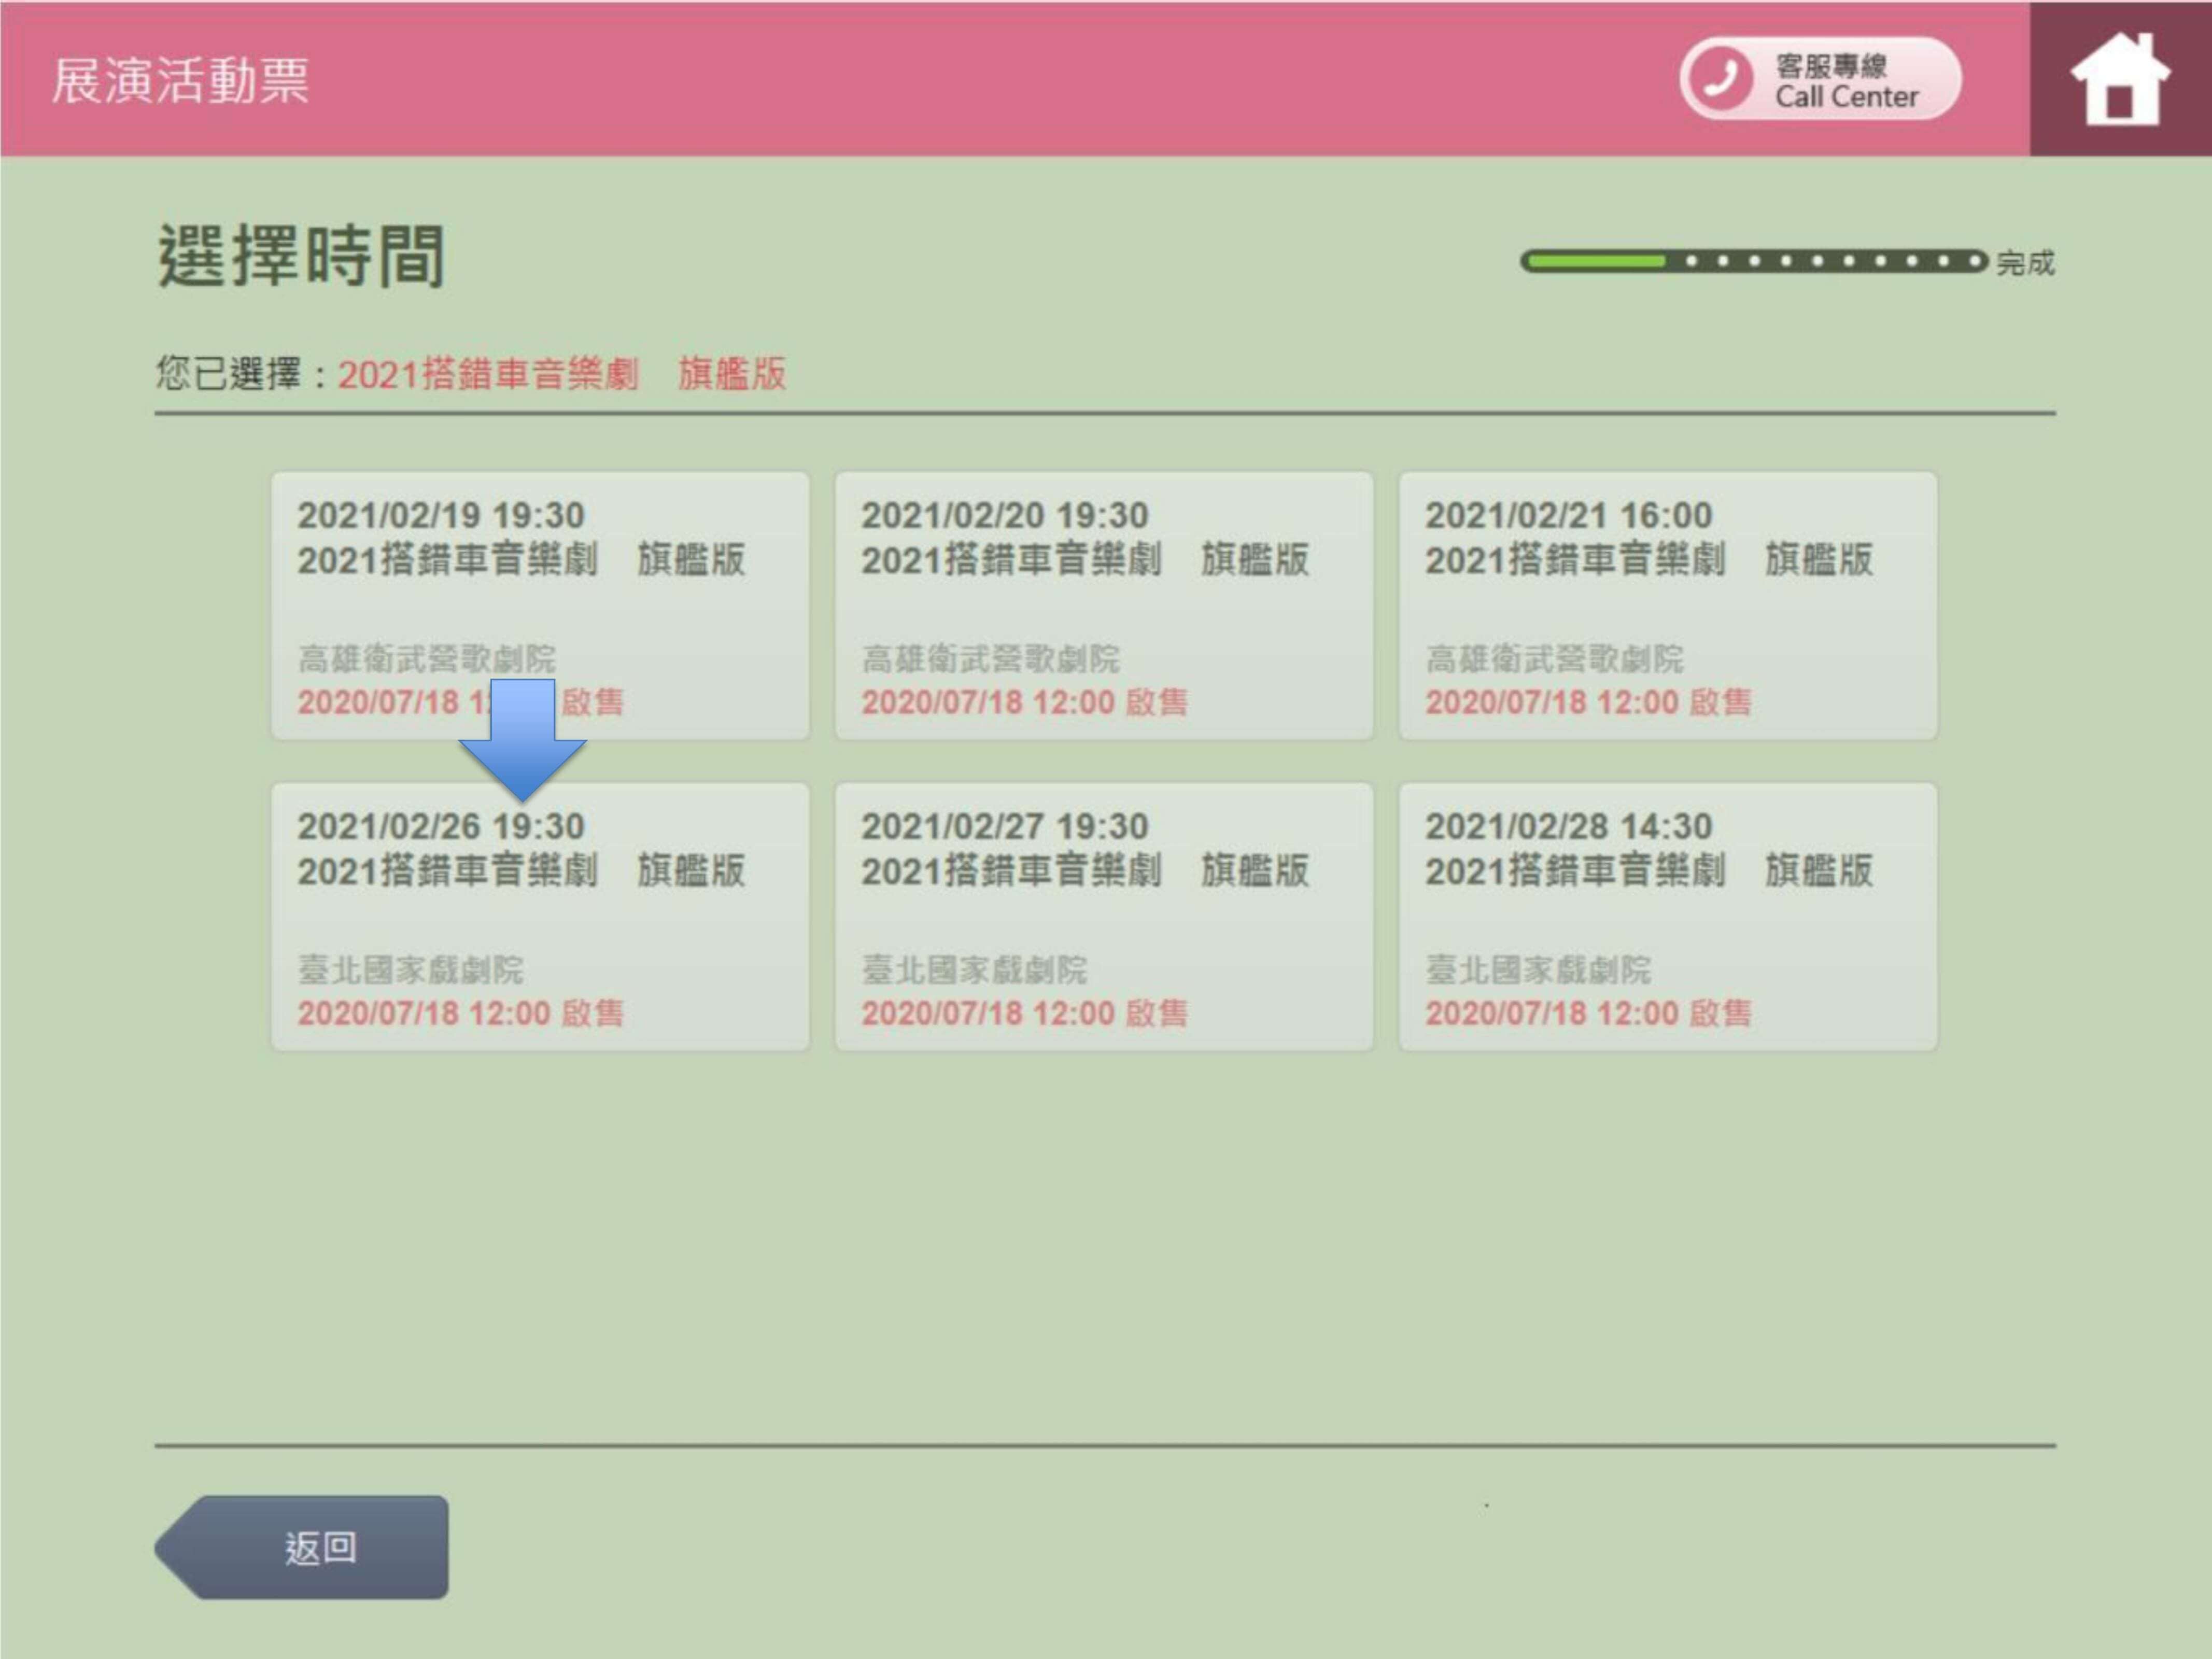The width and height of the screenshot is (2212, 1659).
Task: Click venue 臺北國家戲劇院 on the 02/27 card
Action: coord(975,970)
